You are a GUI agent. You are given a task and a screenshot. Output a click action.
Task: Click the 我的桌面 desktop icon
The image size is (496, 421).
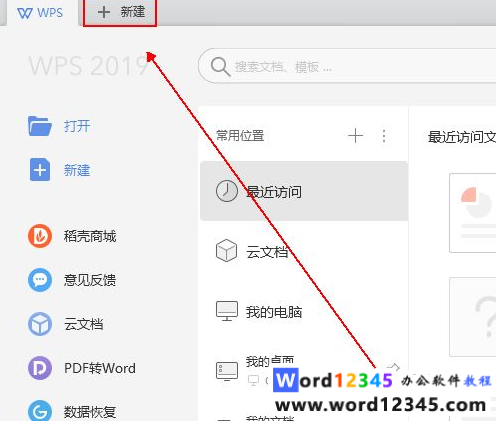coord(227,371)
